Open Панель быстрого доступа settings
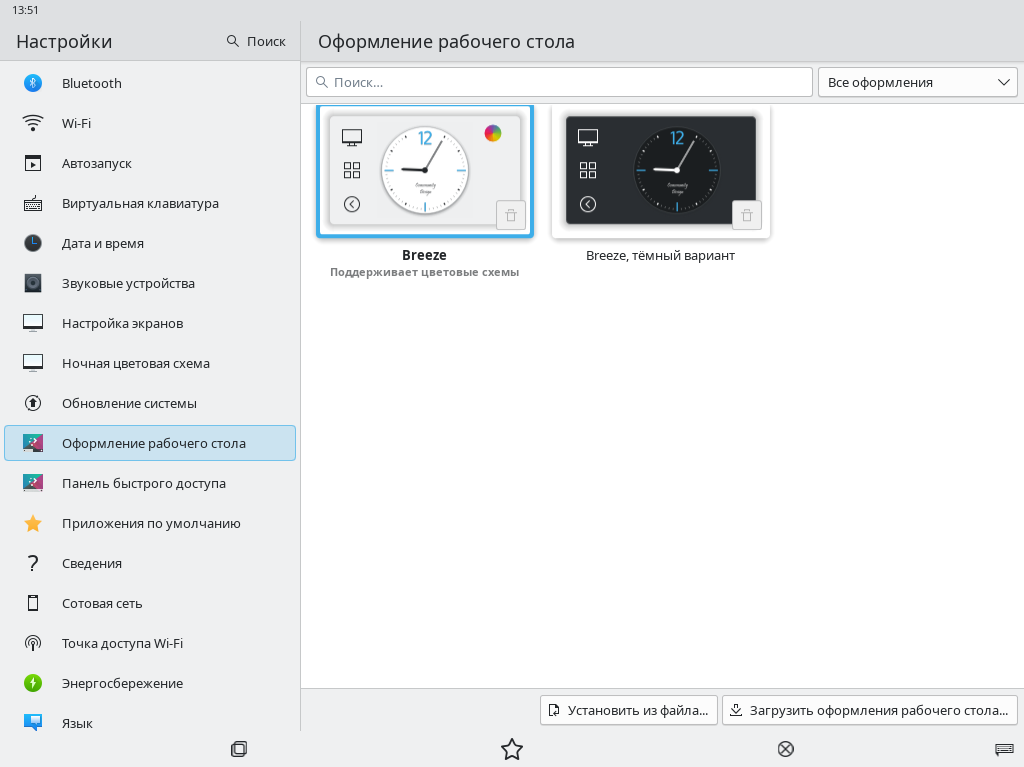 150,483
